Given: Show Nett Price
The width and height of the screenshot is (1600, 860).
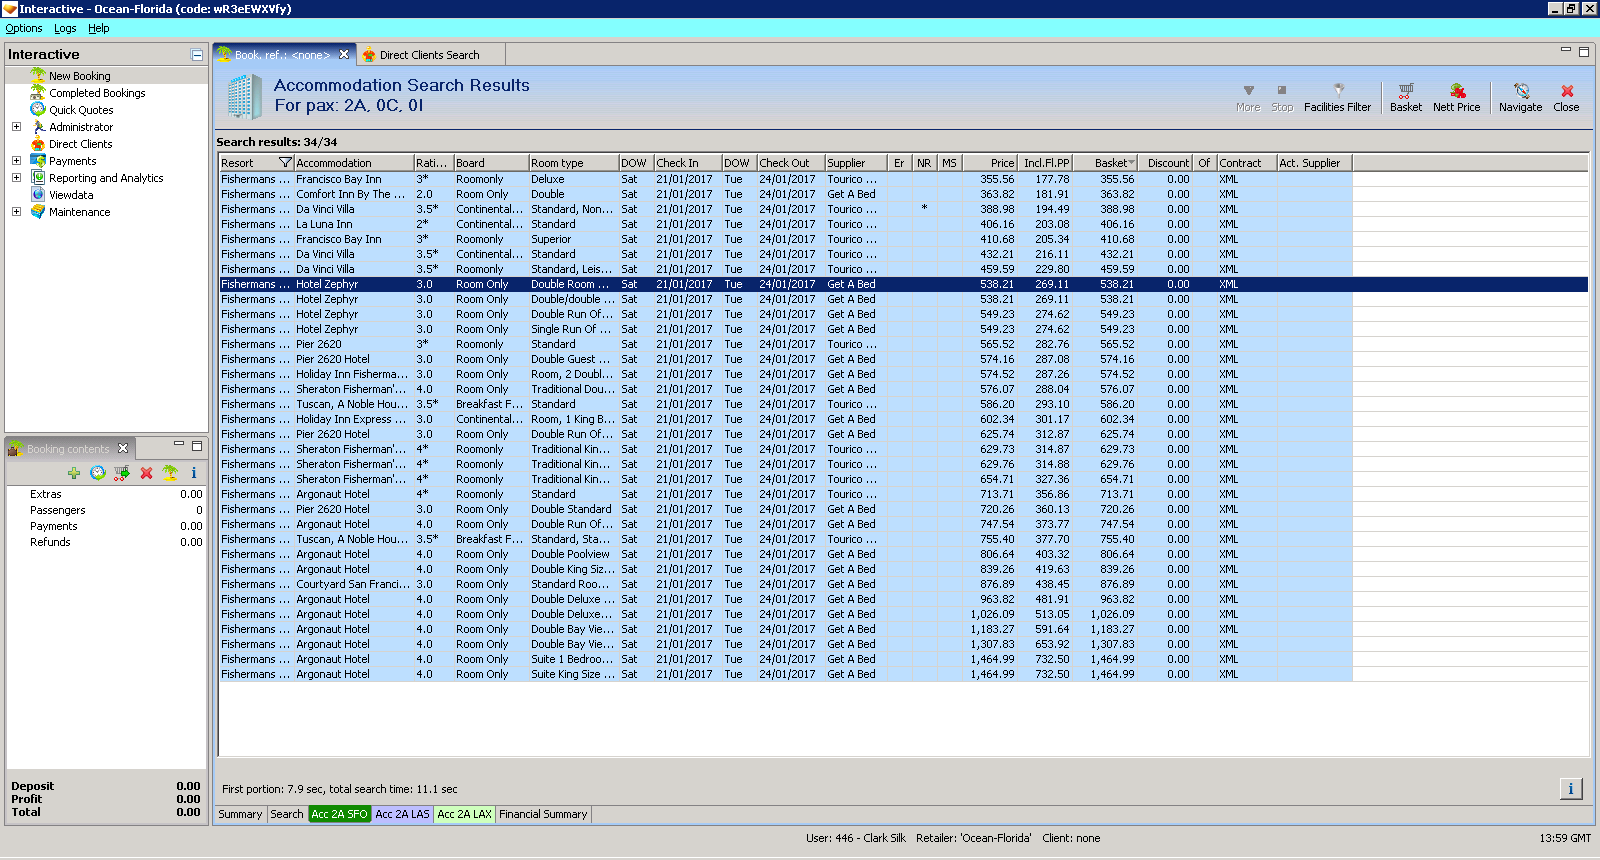Looking at the screenshot, I should [1456, 98].
